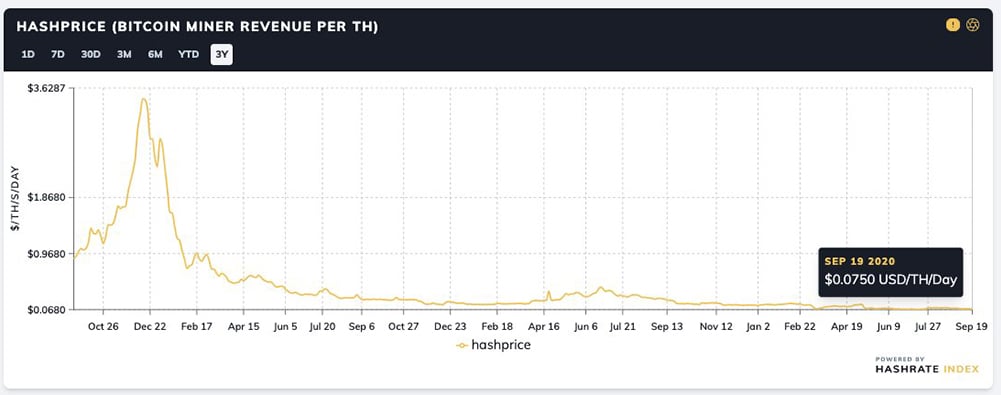Click the camera snapshot icon
This screenshot has height=395, width=1001.
coord(972,26)
